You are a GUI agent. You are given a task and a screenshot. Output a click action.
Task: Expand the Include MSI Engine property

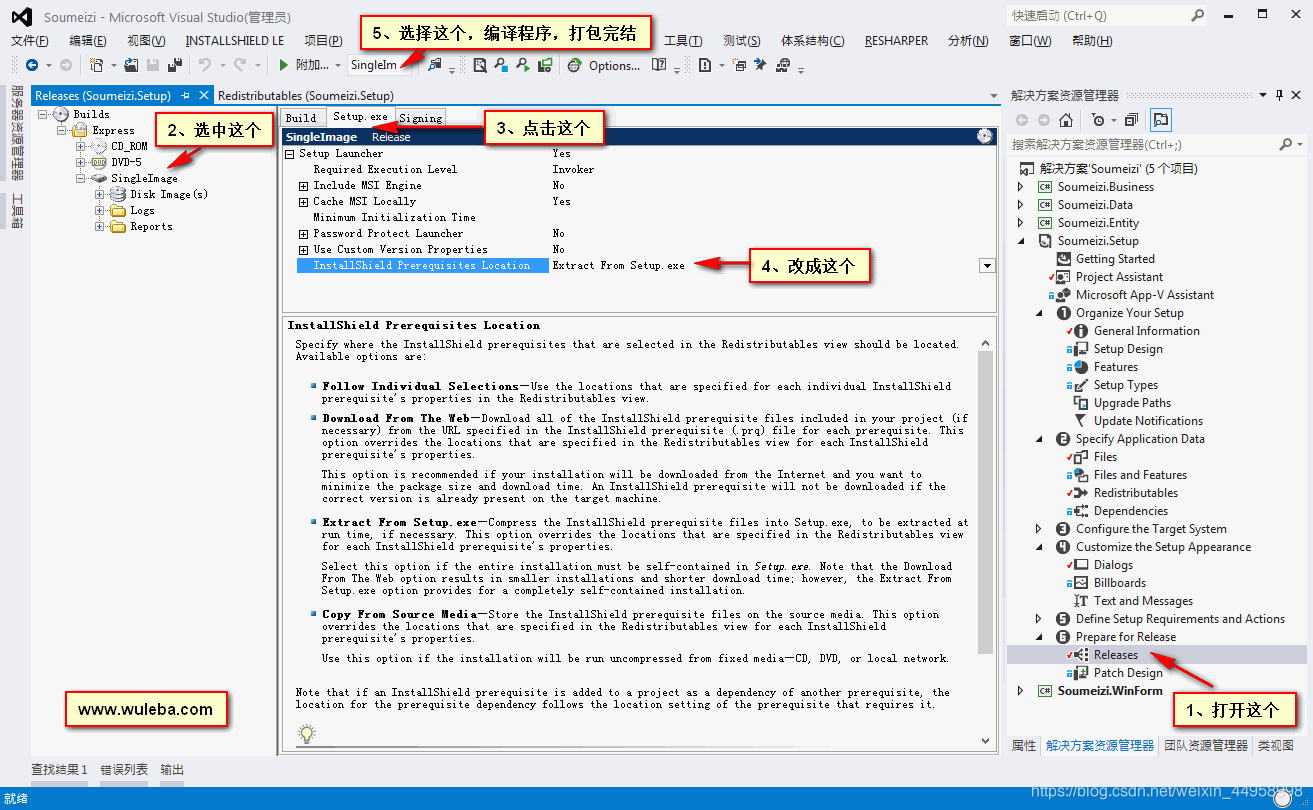click(304, 186)
